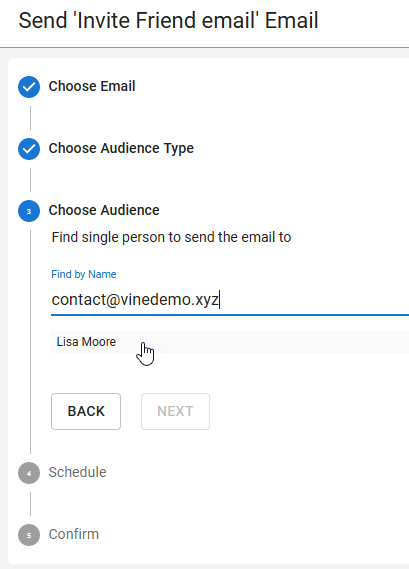Click the Find by Name field label
The height and width of the screenshot is (569, 409).
click(x=84, y=274)
